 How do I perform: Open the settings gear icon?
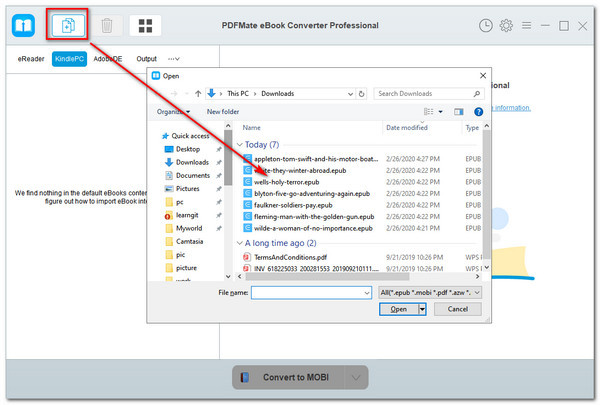[506, 26]
